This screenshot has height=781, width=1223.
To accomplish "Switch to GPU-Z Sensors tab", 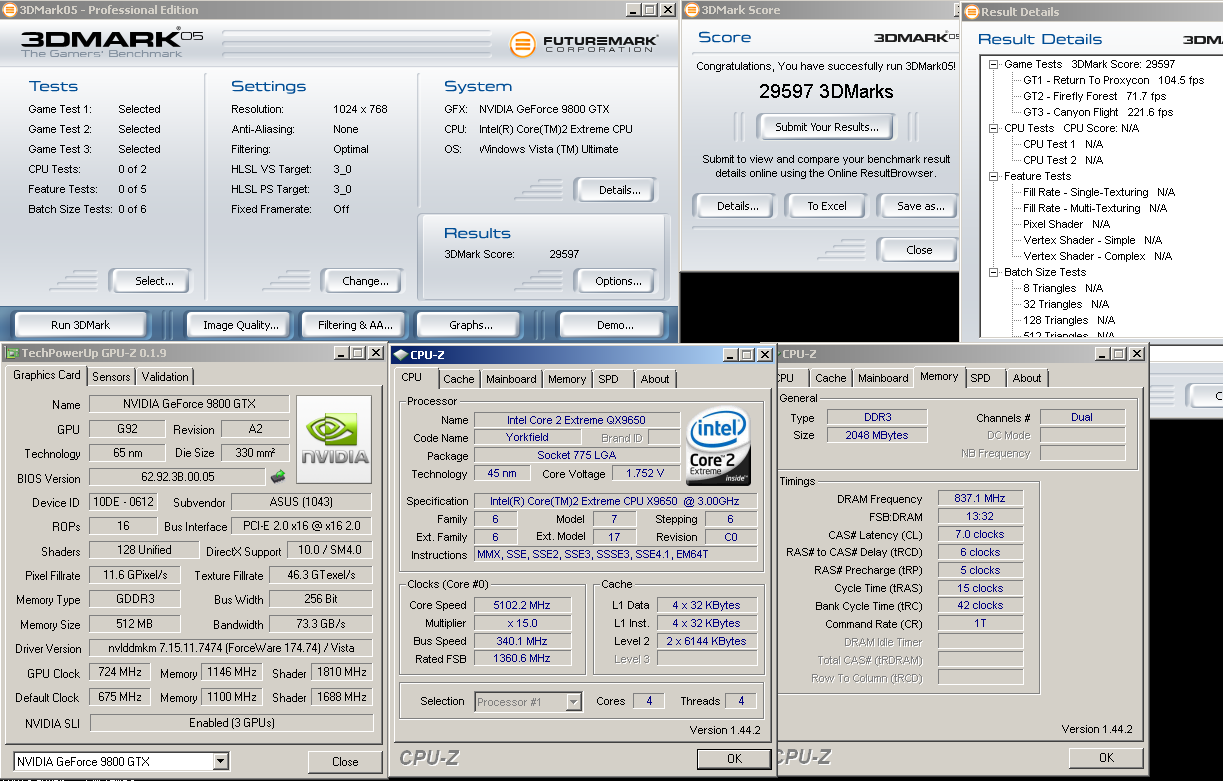I will (x=111, y=377).
